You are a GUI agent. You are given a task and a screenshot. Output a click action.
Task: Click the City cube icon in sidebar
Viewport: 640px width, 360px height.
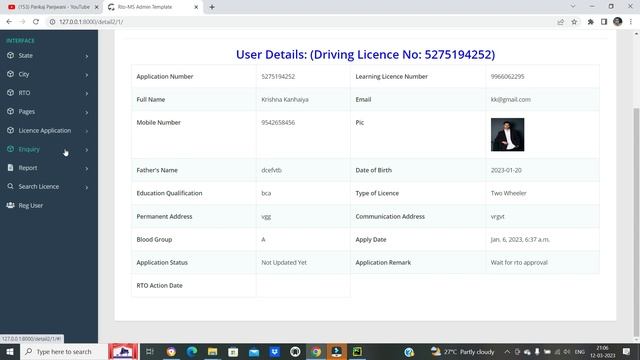point(11,74)
